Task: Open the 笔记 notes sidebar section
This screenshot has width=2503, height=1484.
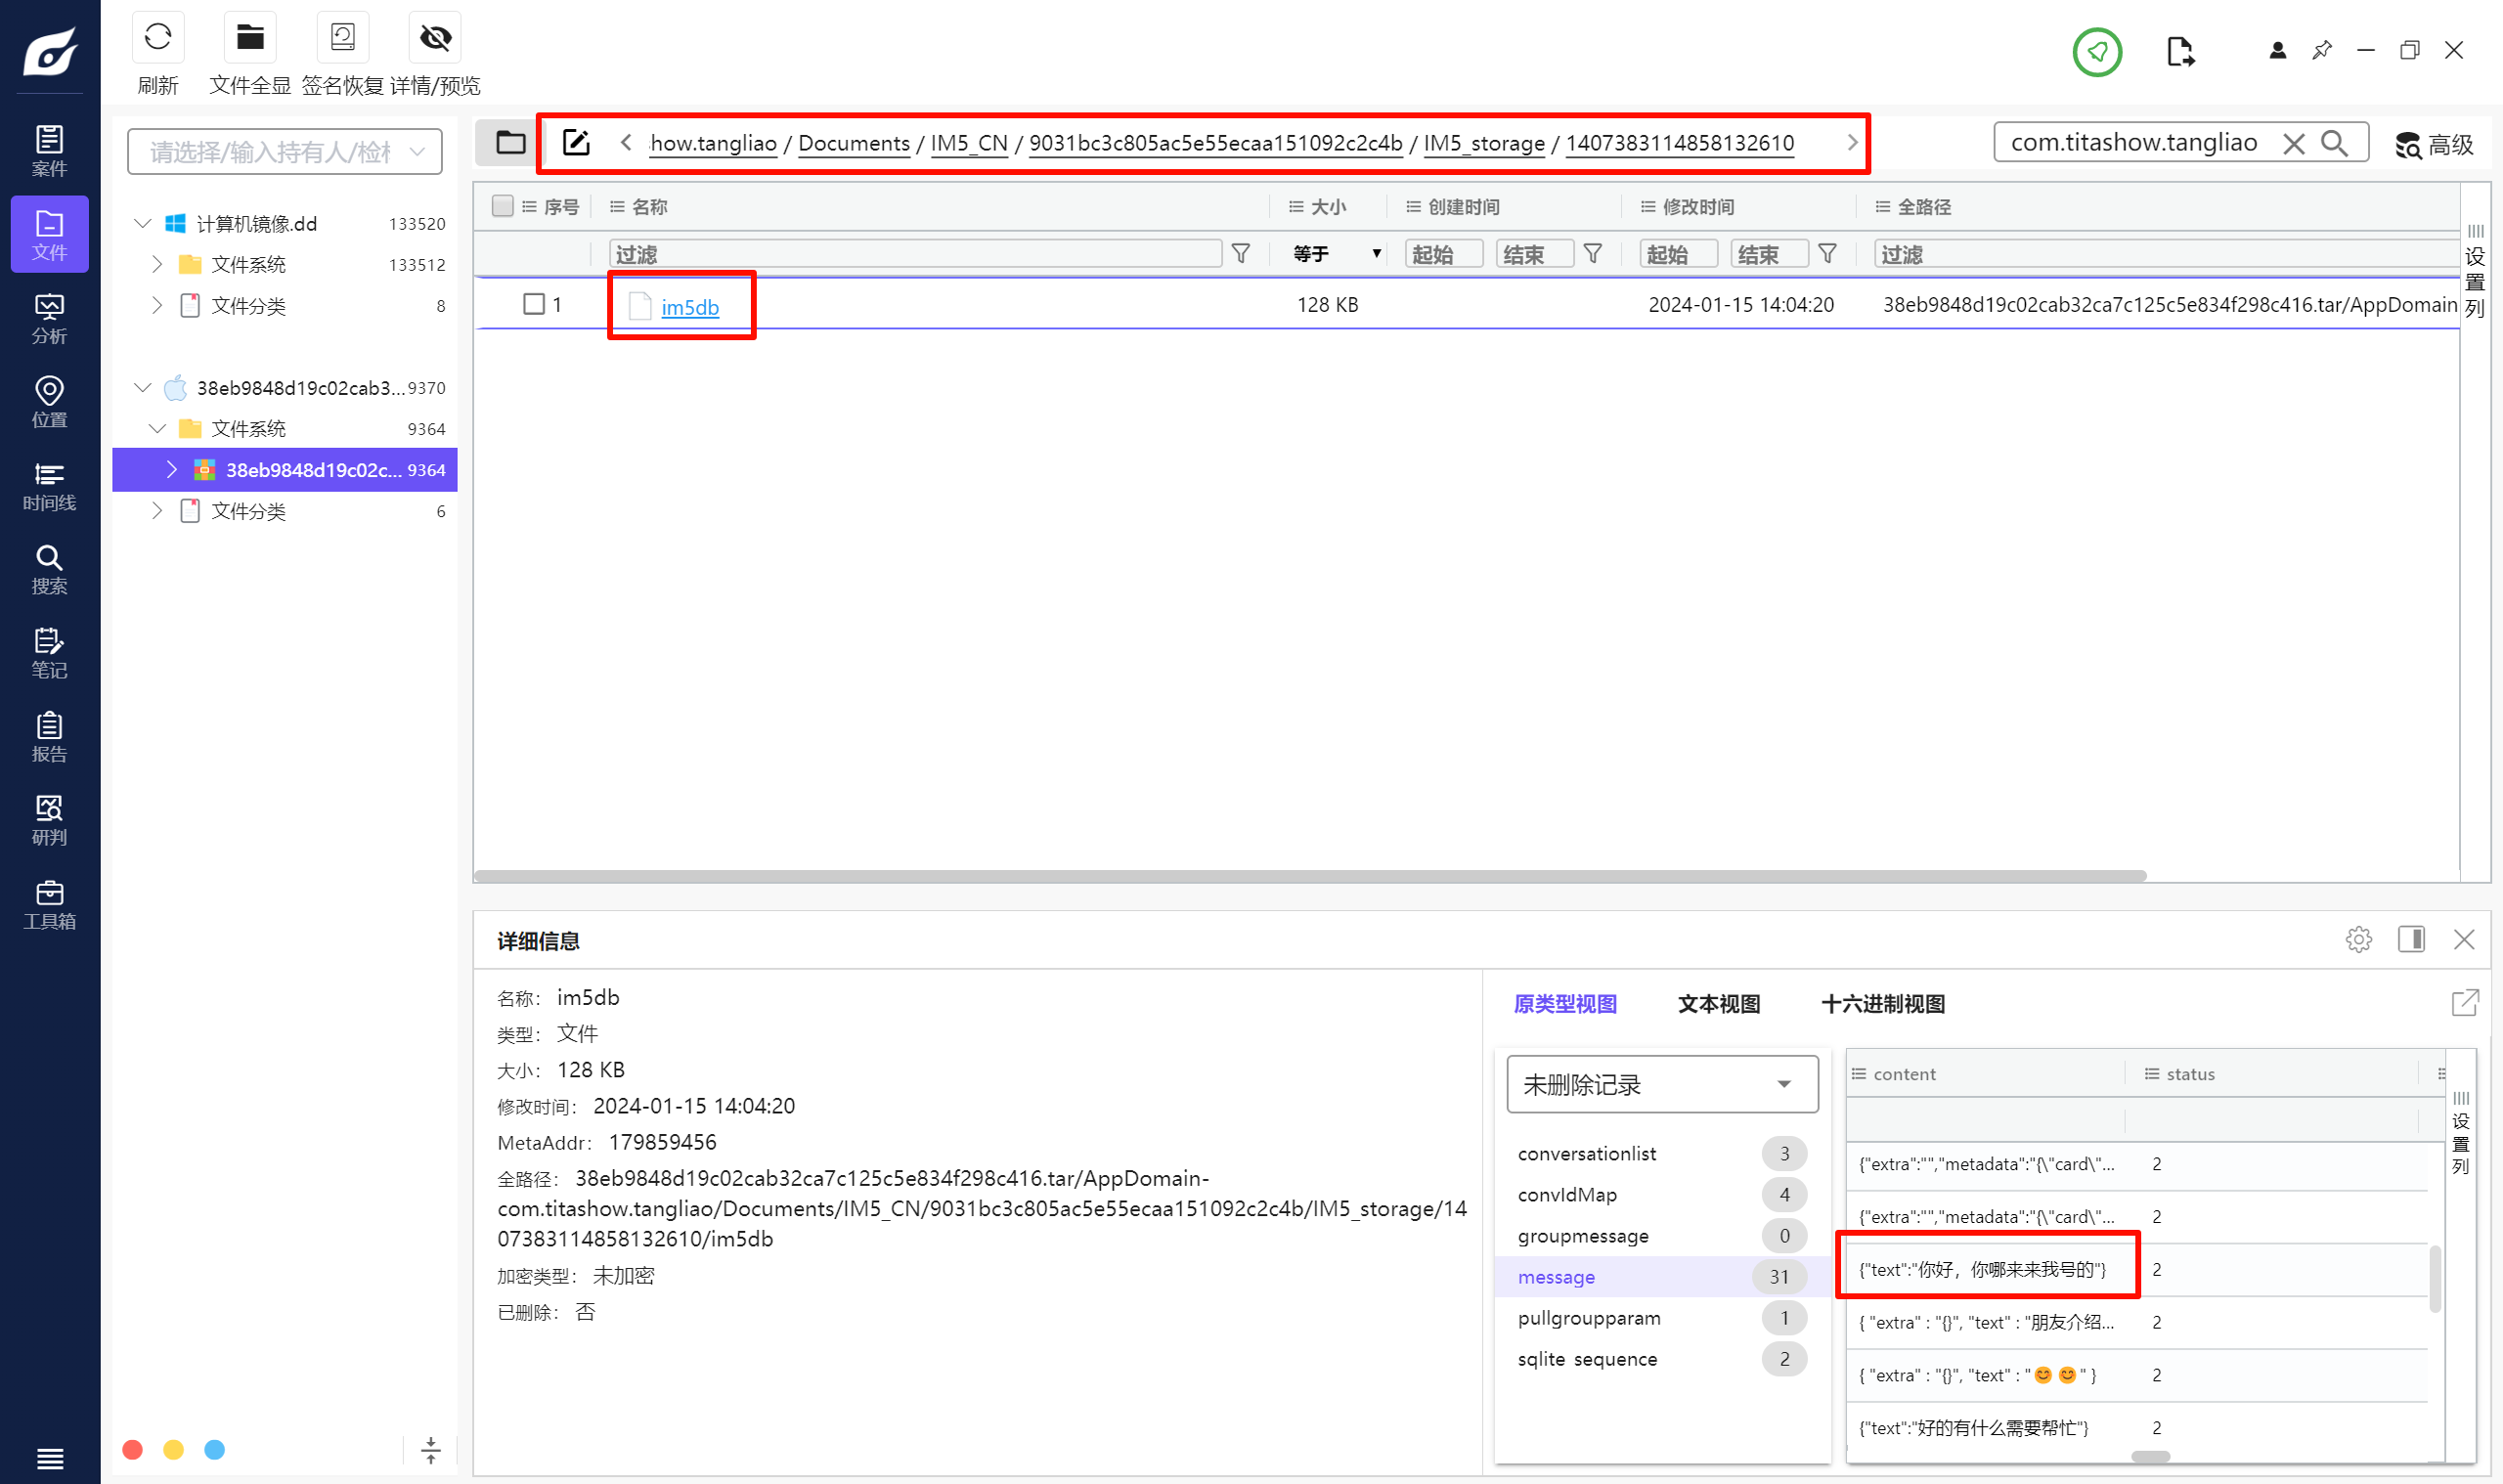Action: coord(49,653)
